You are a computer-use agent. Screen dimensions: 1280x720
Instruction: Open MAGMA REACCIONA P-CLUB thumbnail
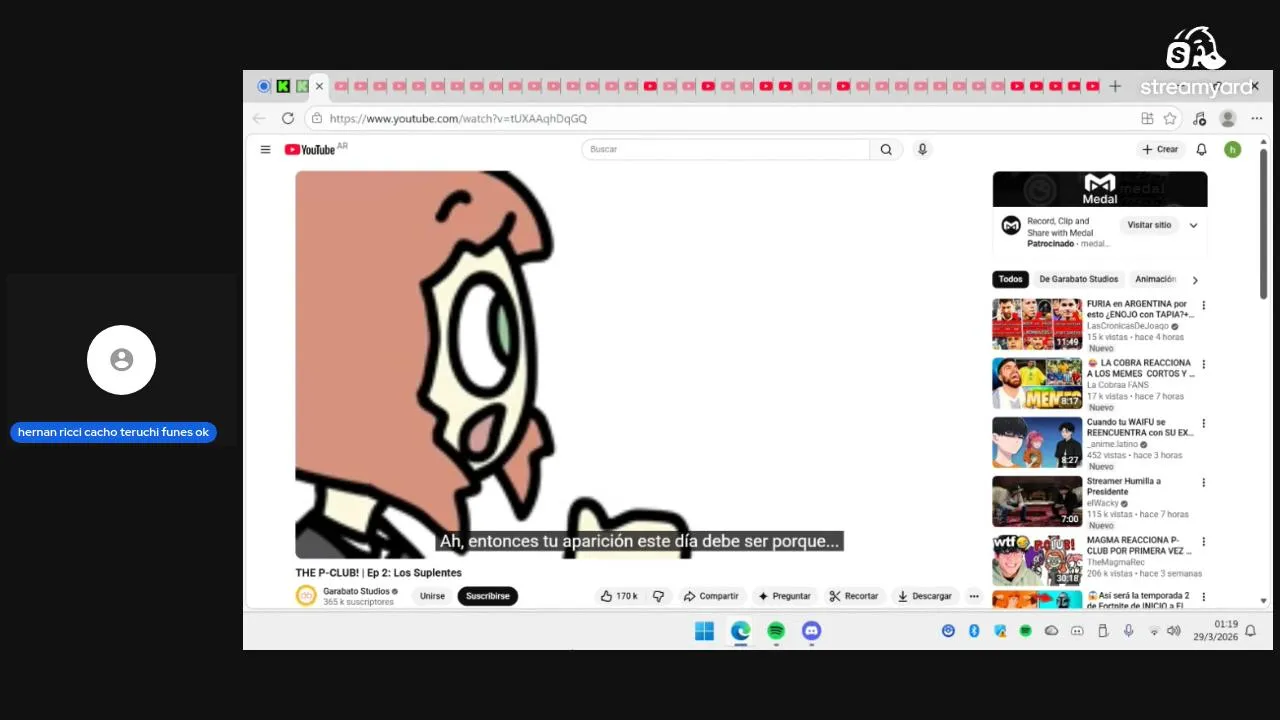click(x=1037, y=560)
